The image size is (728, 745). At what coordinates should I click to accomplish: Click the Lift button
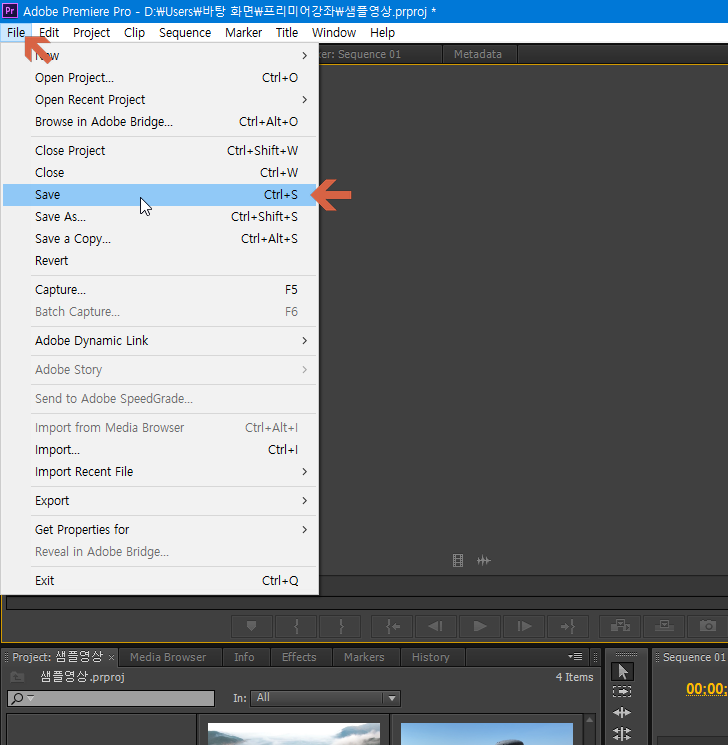620,626
